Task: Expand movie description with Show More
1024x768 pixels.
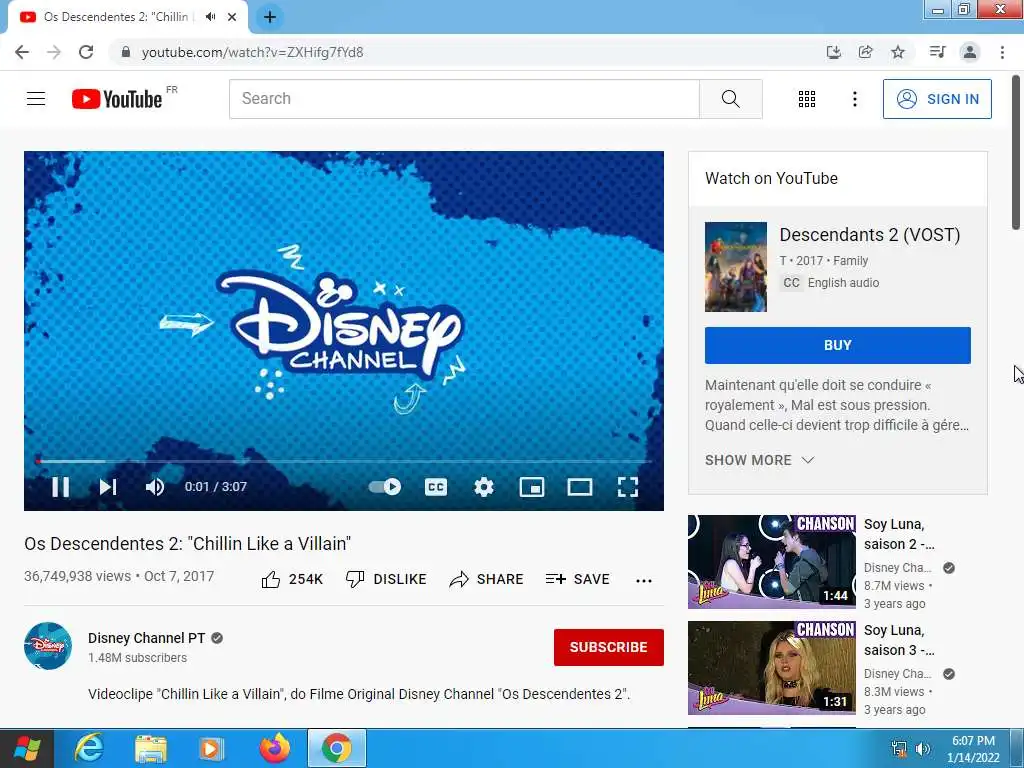Action: 760,460
